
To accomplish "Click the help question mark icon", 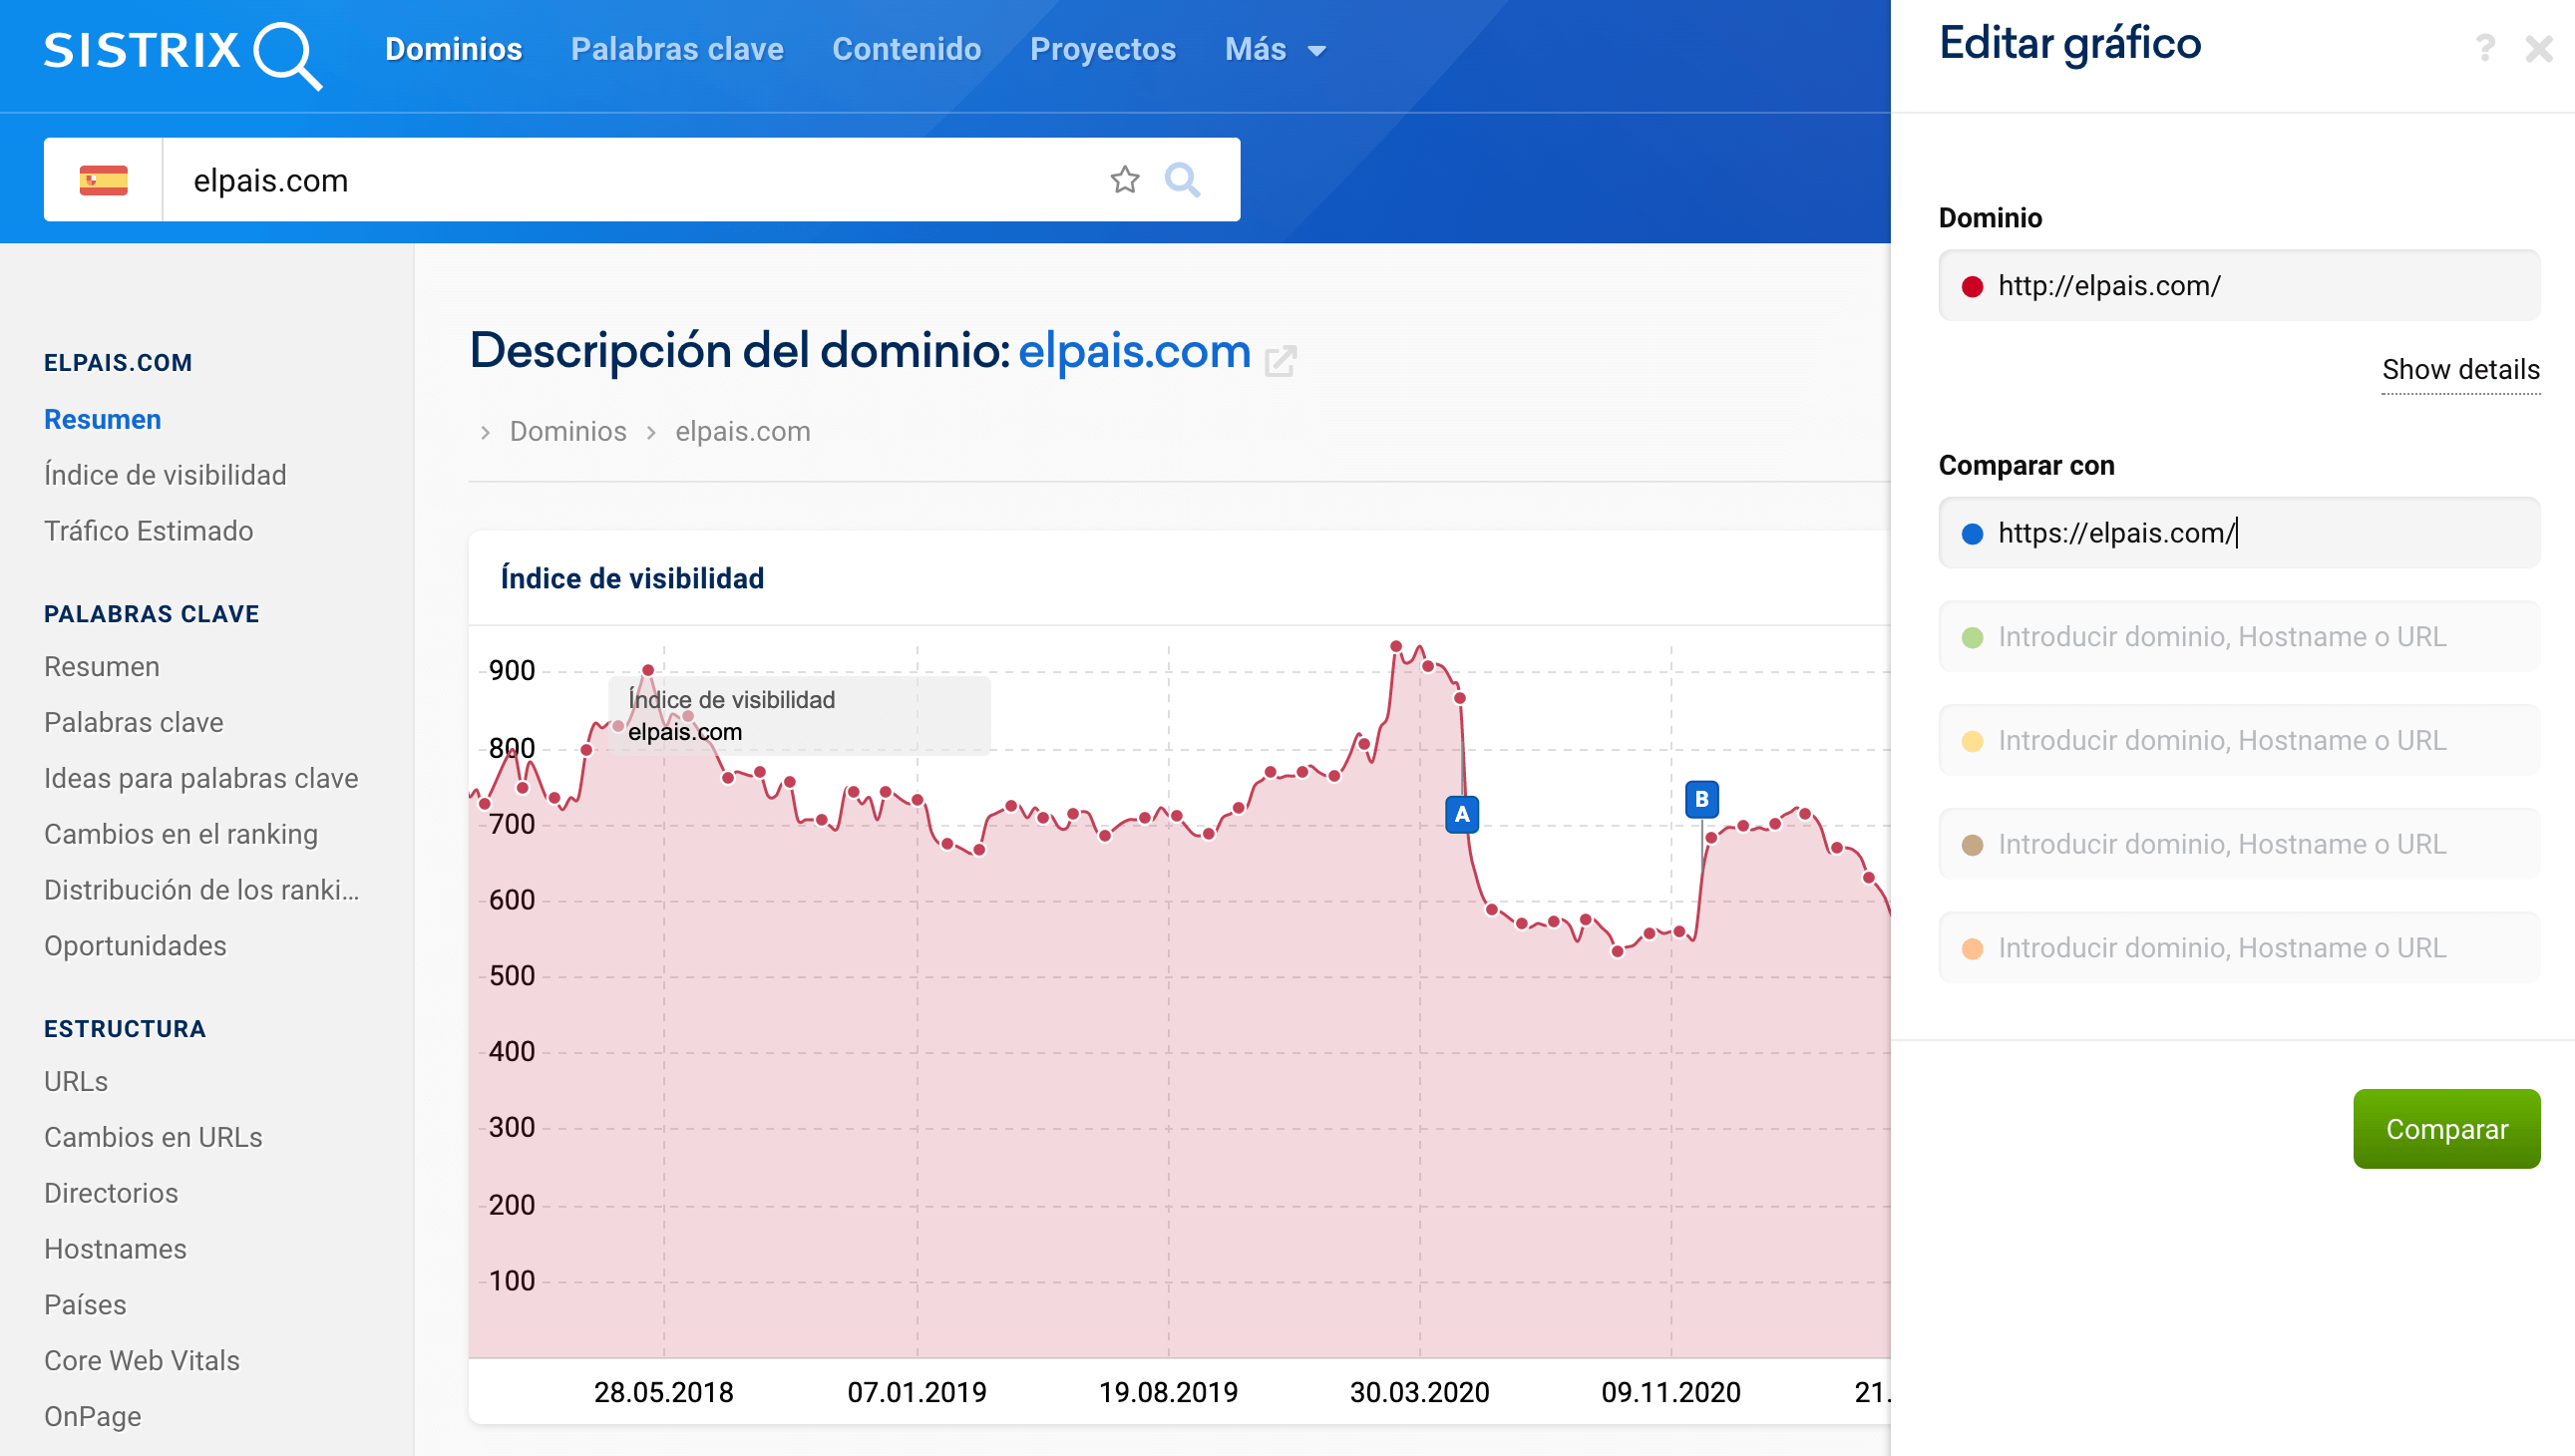I will (2484, 48).
